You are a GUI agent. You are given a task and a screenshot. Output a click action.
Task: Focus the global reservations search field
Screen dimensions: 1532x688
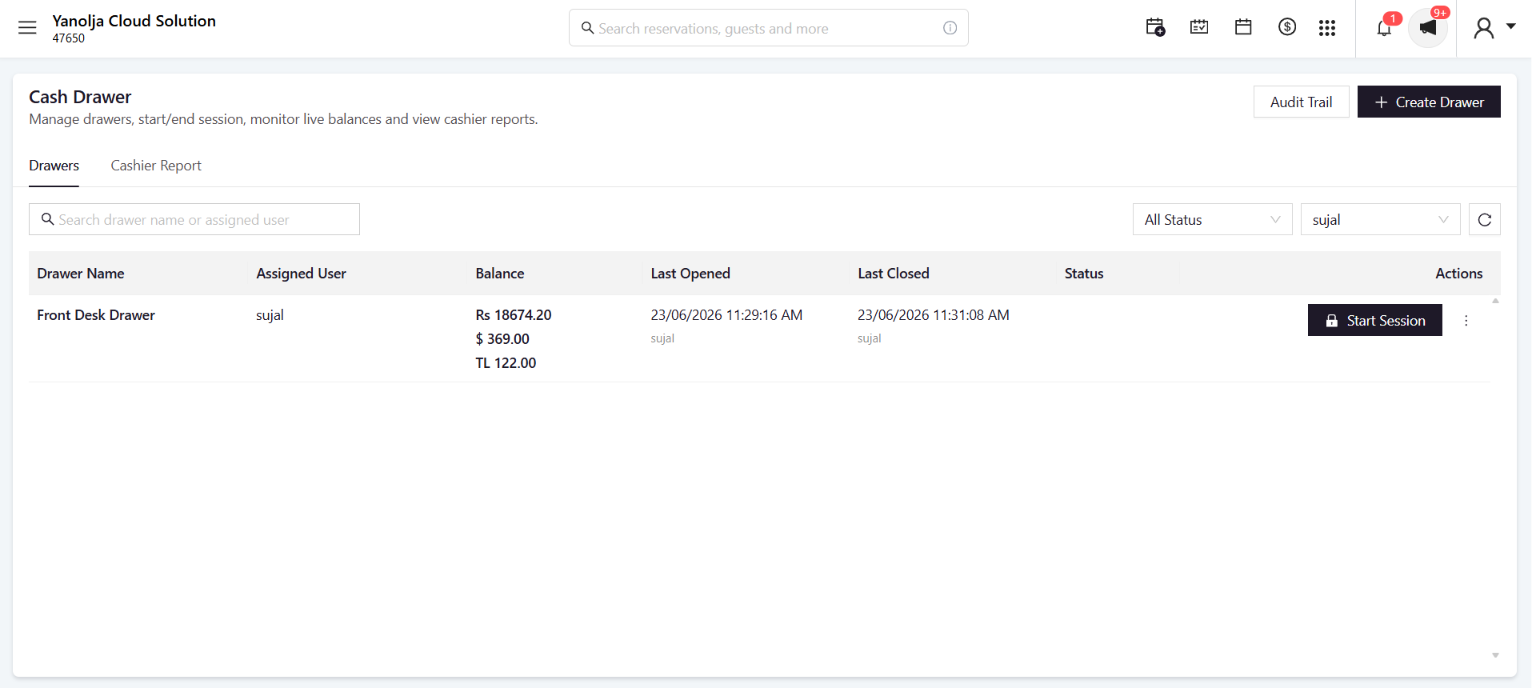pos(768,28)
